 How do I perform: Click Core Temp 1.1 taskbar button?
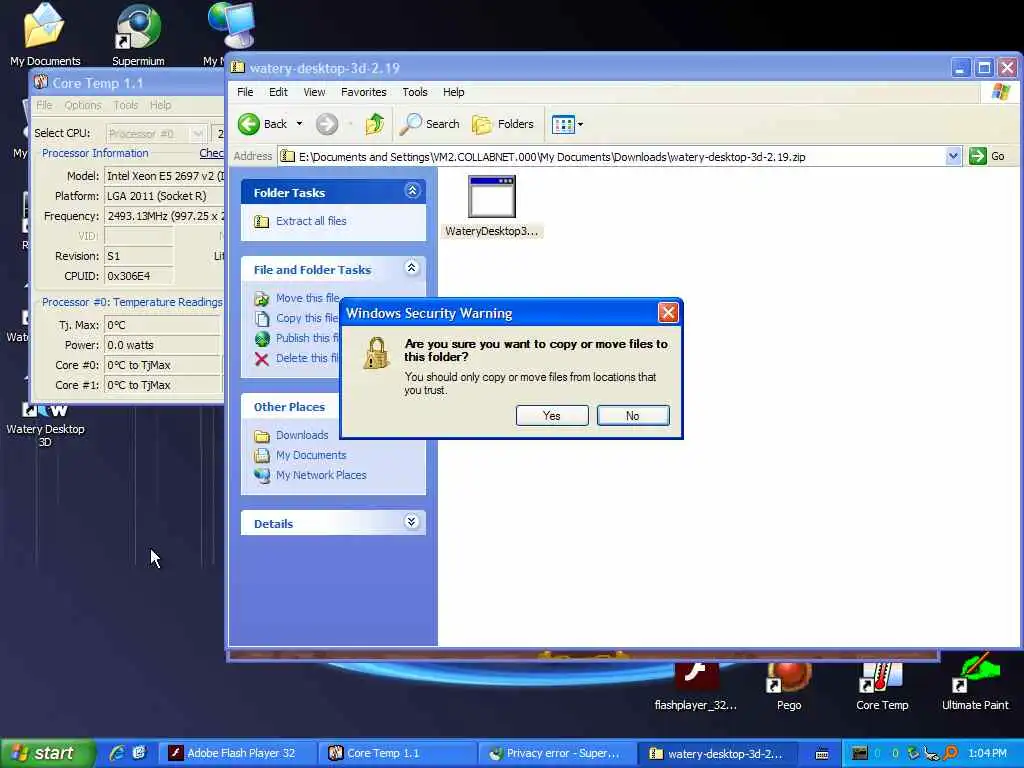(x=398, y=753)
